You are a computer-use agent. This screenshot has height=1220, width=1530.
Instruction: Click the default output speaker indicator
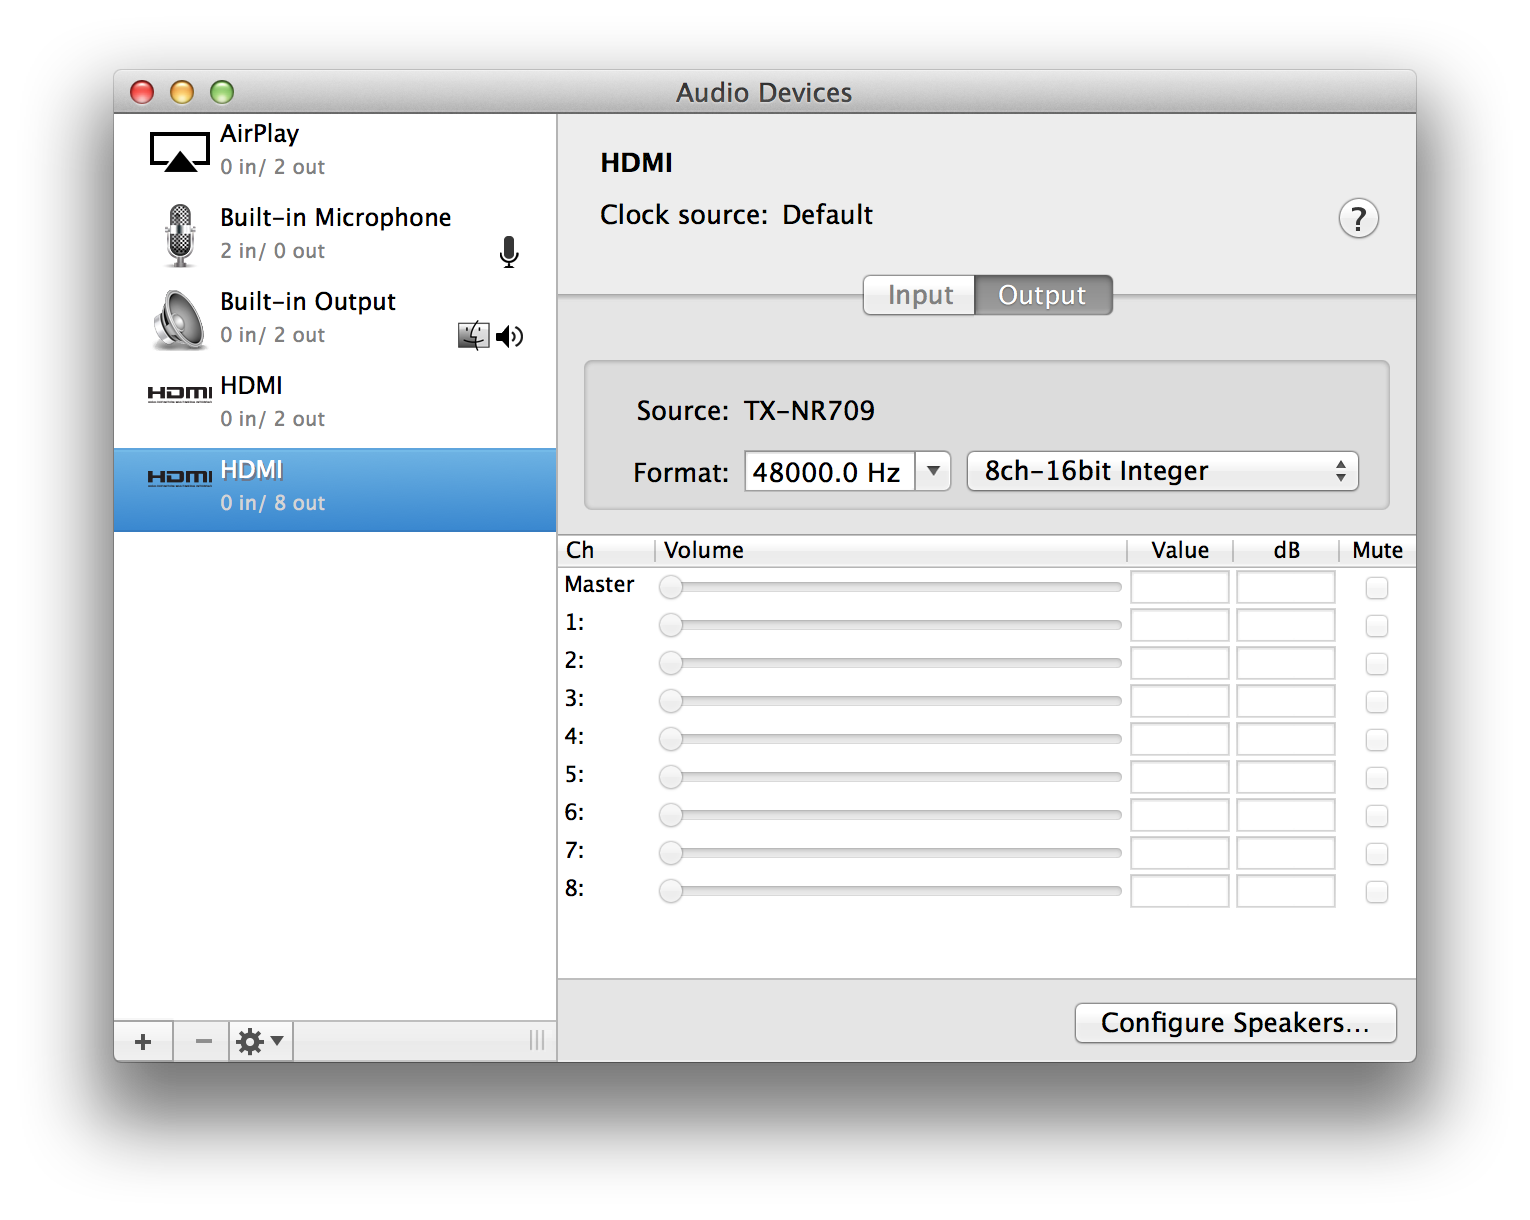[510, 336]
